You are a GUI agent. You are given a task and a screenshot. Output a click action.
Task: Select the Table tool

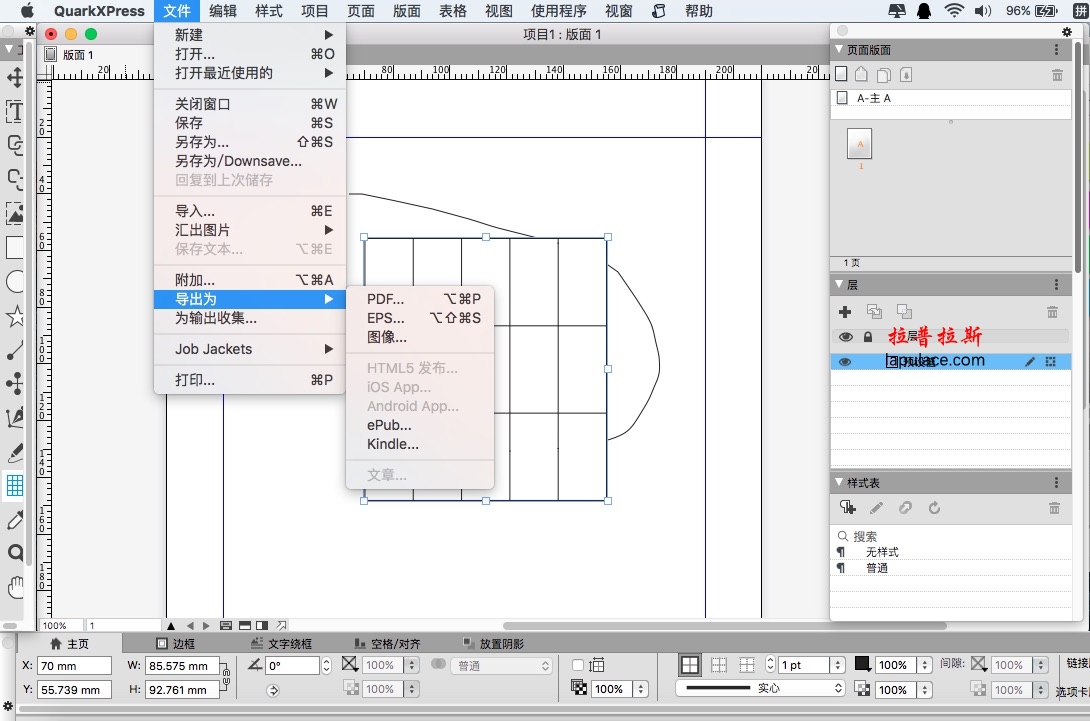15,485
